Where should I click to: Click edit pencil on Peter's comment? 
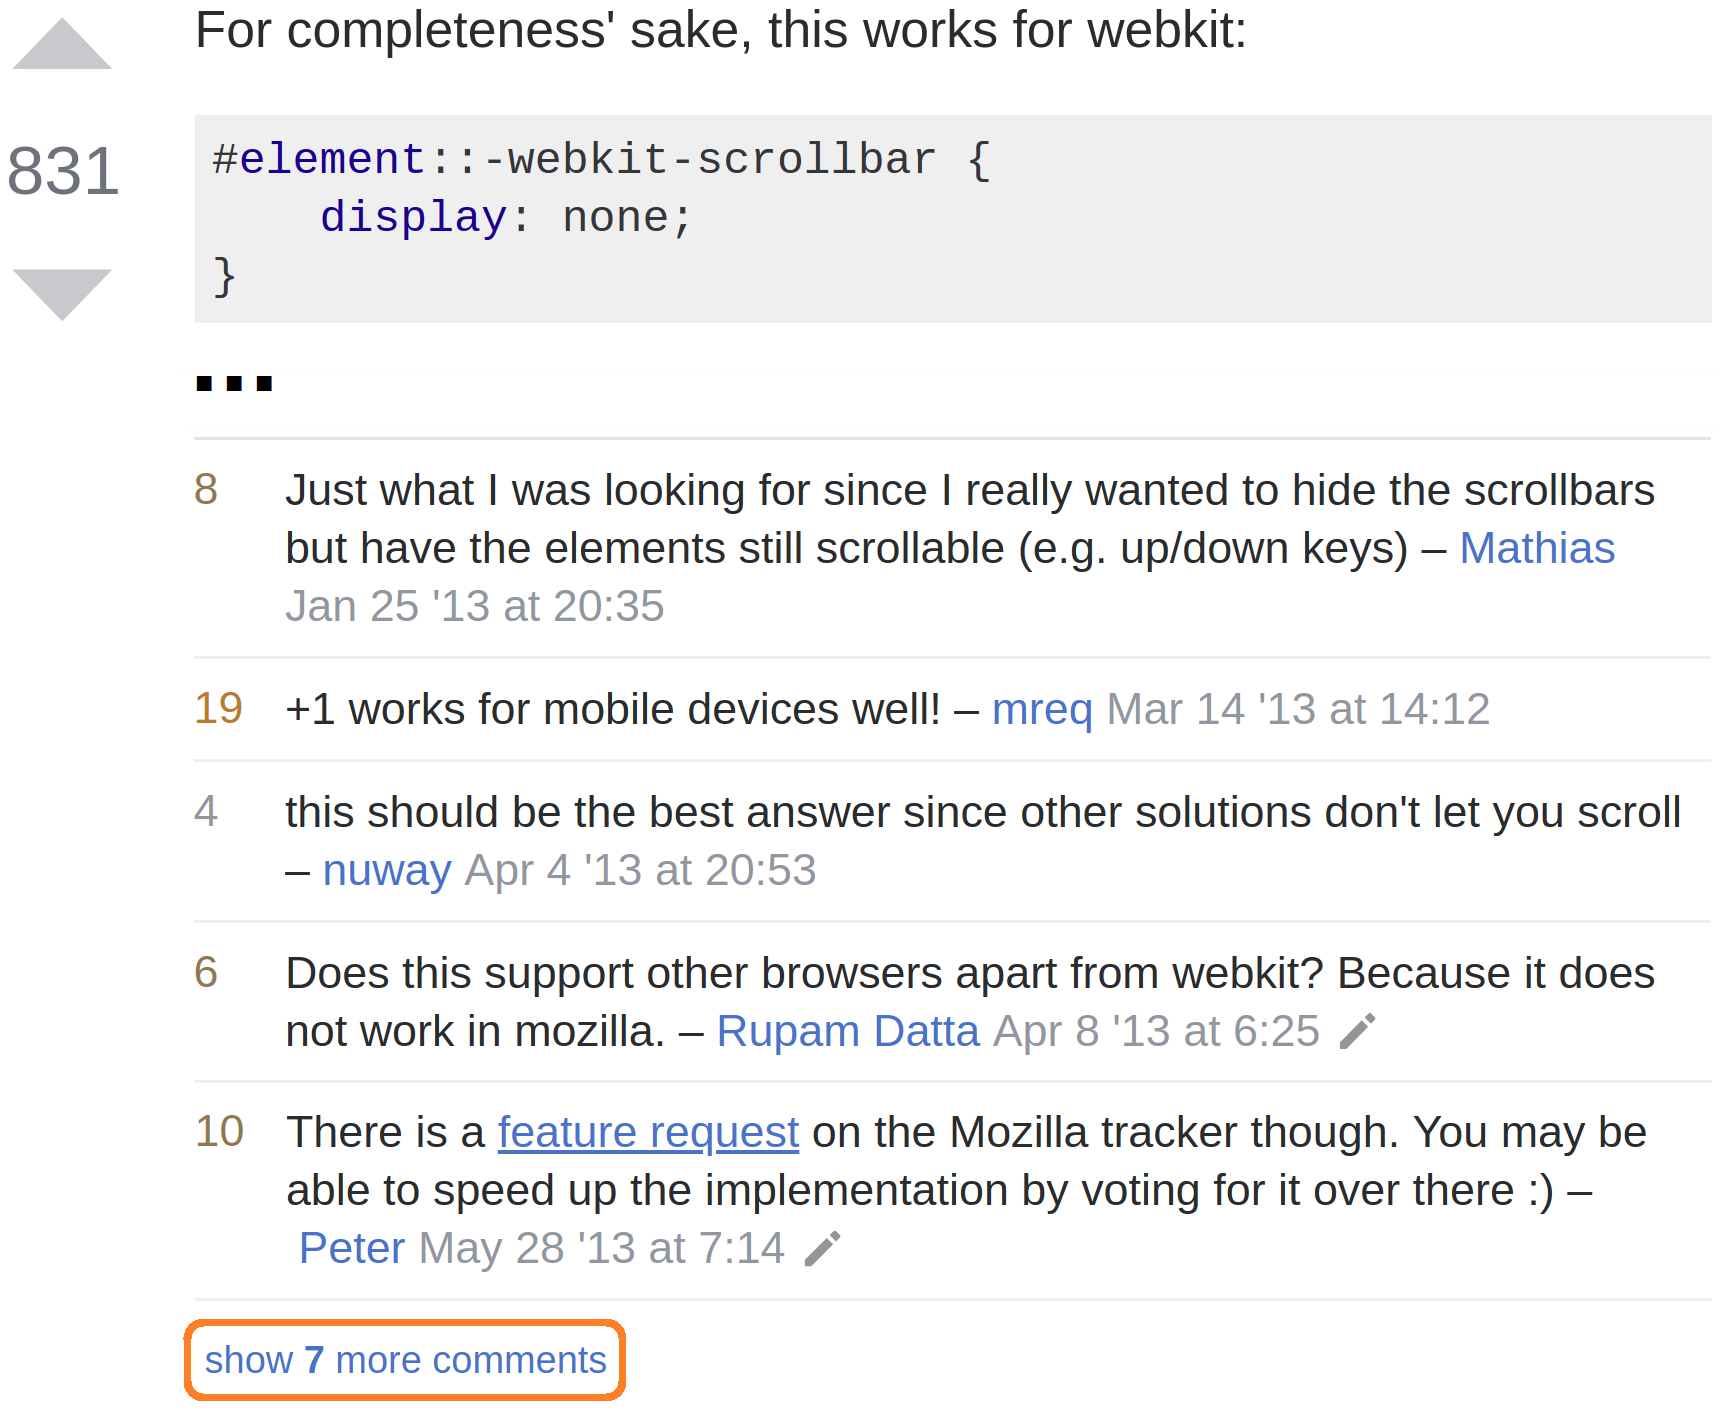822,1248
